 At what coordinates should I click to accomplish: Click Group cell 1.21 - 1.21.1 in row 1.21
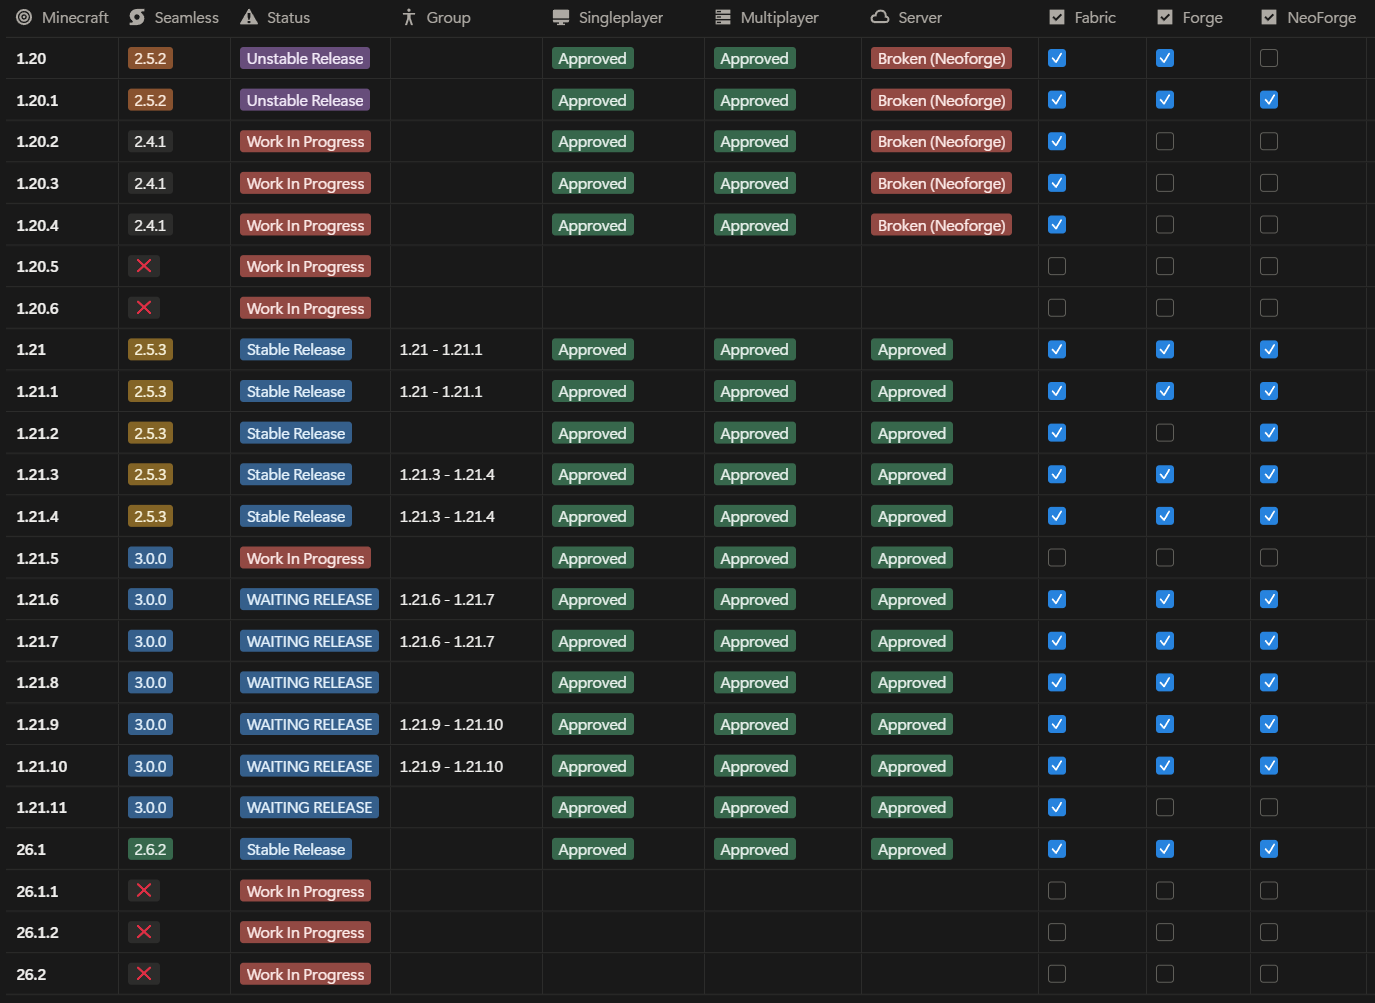point(466,349)
